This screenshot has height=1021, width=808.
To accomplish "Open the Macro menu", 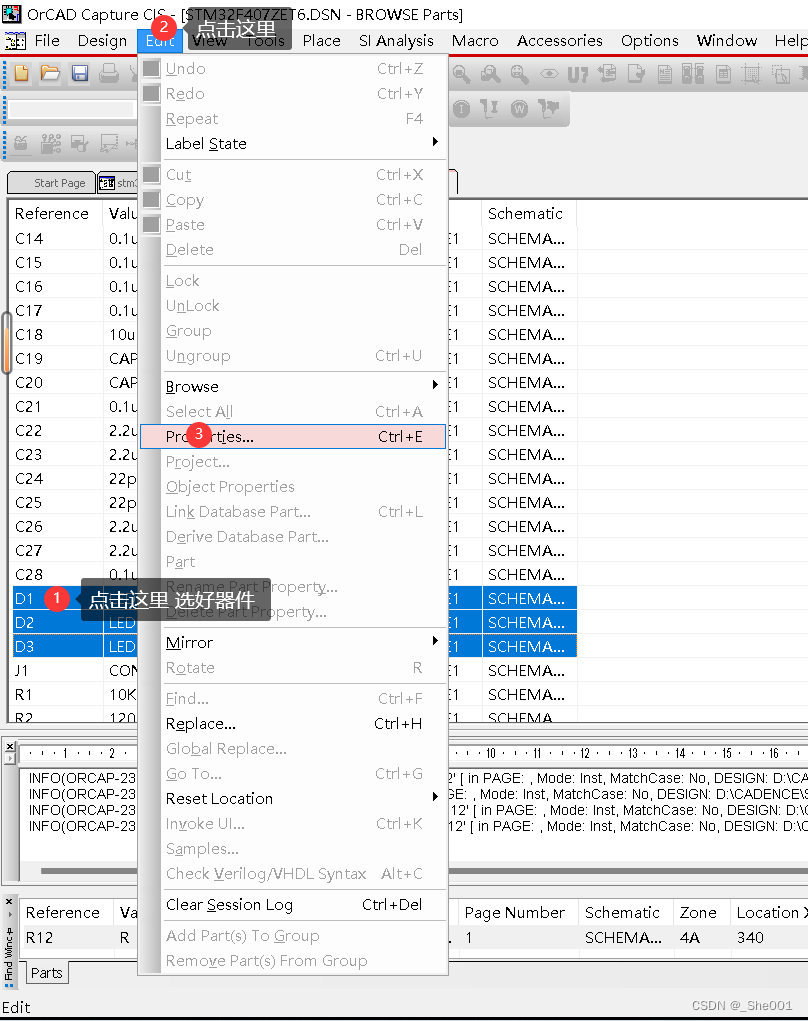I will pyautogui.click(x=475, y=41).
